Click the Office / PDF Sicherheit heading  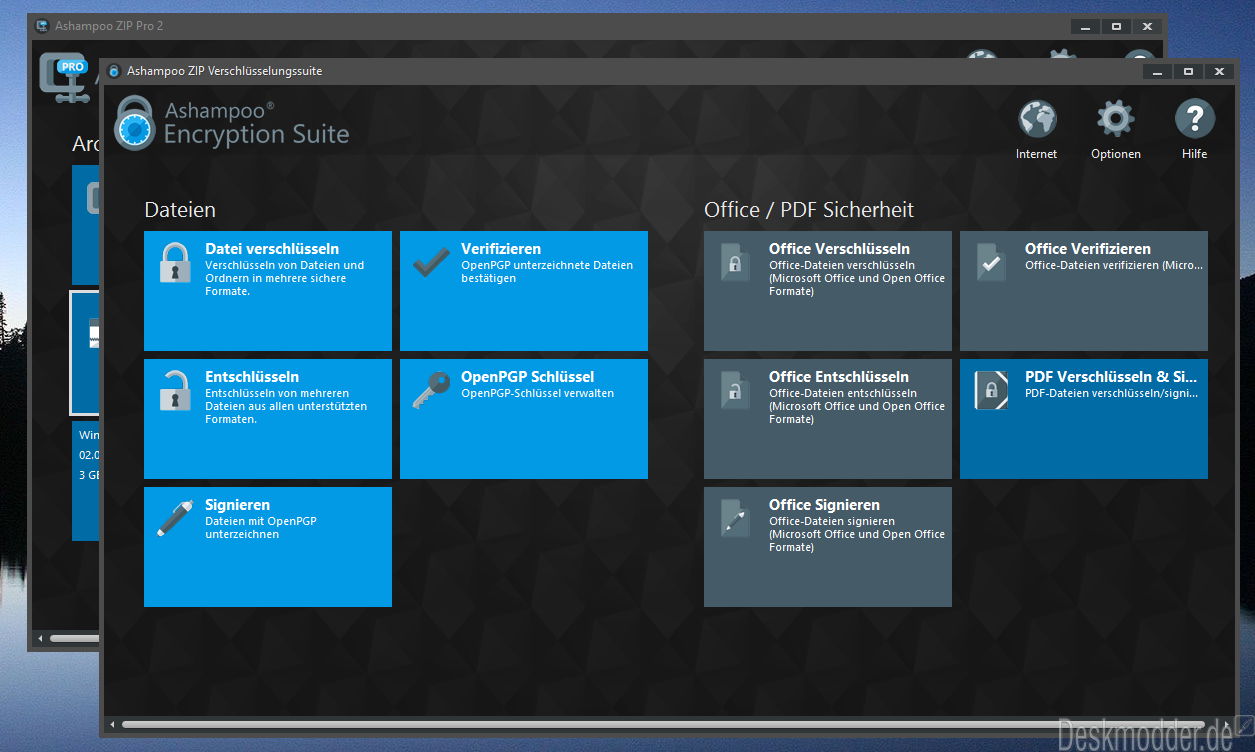(x=809, y=210)
